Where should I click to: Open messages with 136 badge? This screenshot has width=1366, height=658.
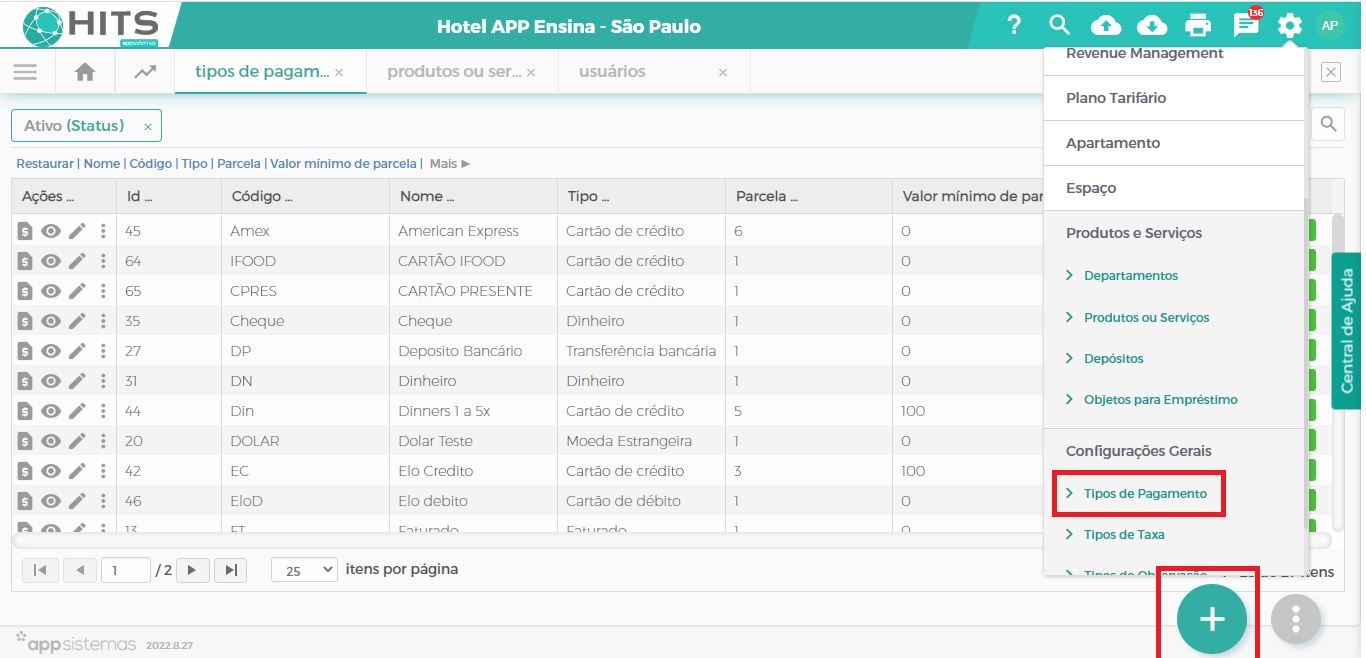pos(1245,25)
